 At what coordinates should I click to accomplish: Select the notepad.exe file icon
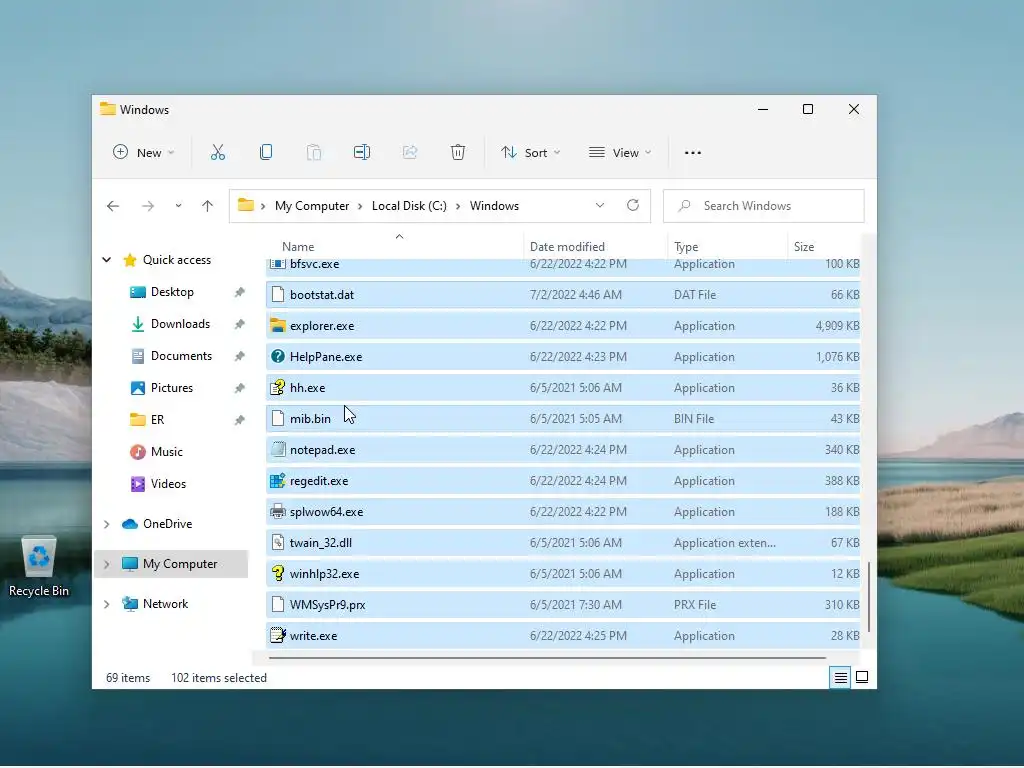(x=278, y=449)
